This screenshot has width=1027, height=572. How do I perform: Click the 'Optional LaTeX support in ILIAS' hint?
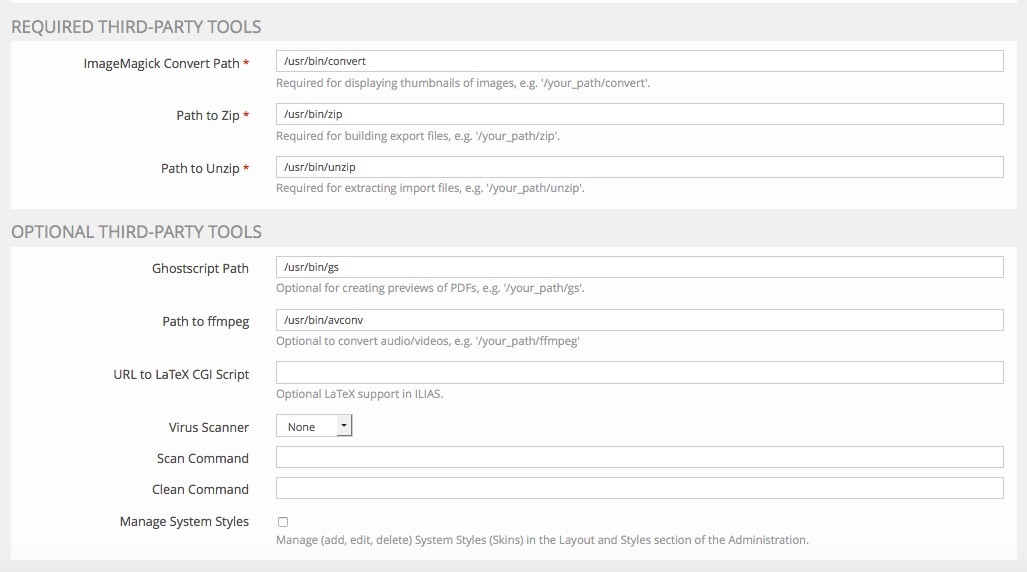tap(359, 394)
